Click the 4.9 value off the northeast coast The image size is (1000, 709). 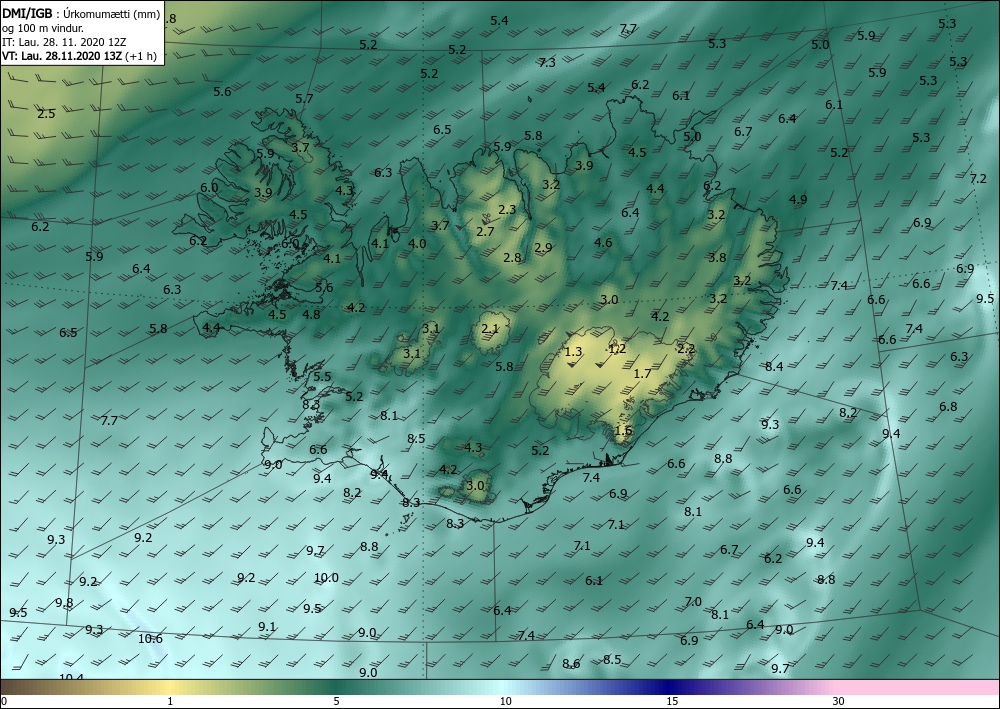pos(798,199)
